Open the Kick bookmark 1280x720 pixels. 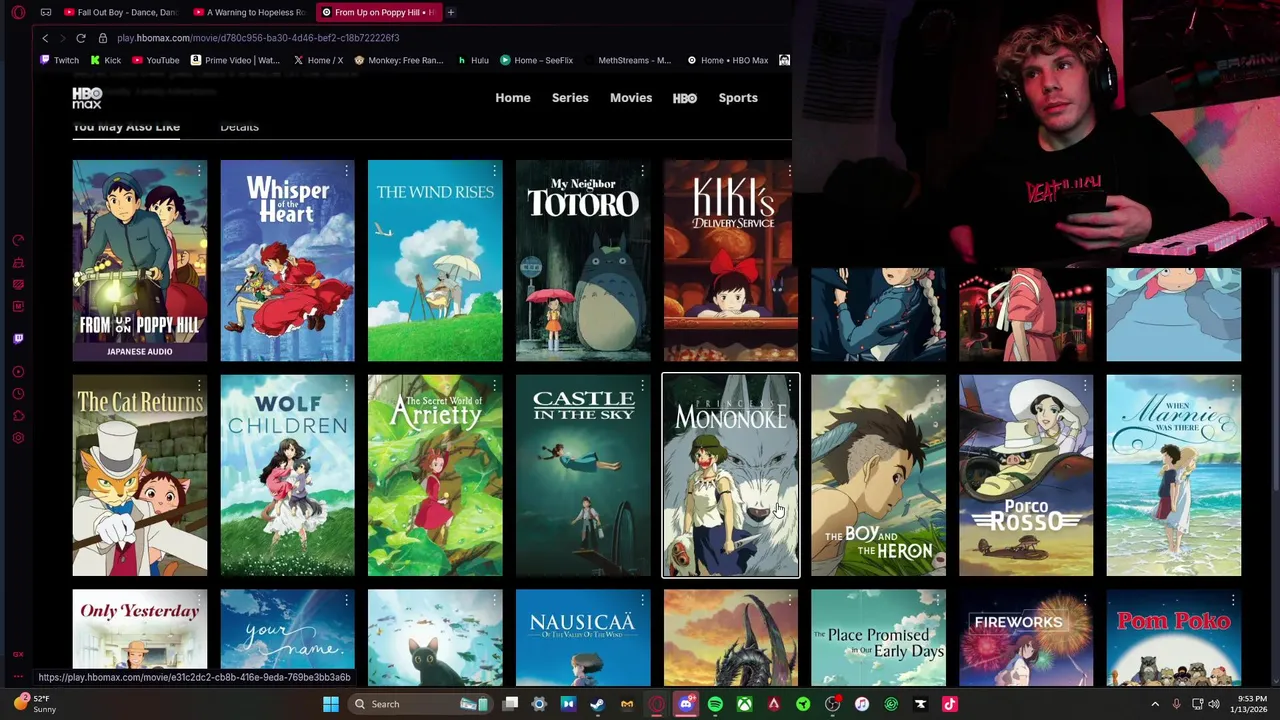(x=104, y=60)
